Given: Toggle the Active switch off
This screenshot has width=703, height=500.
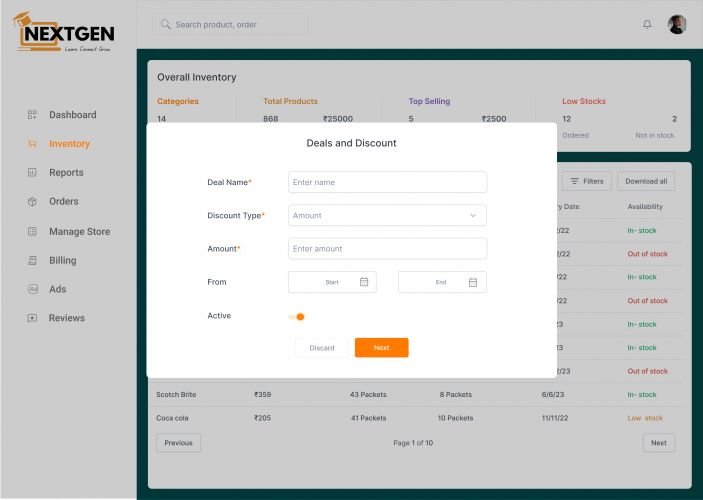Looking at the screenshot, I should pyautogui.click(x=296, y=317).
